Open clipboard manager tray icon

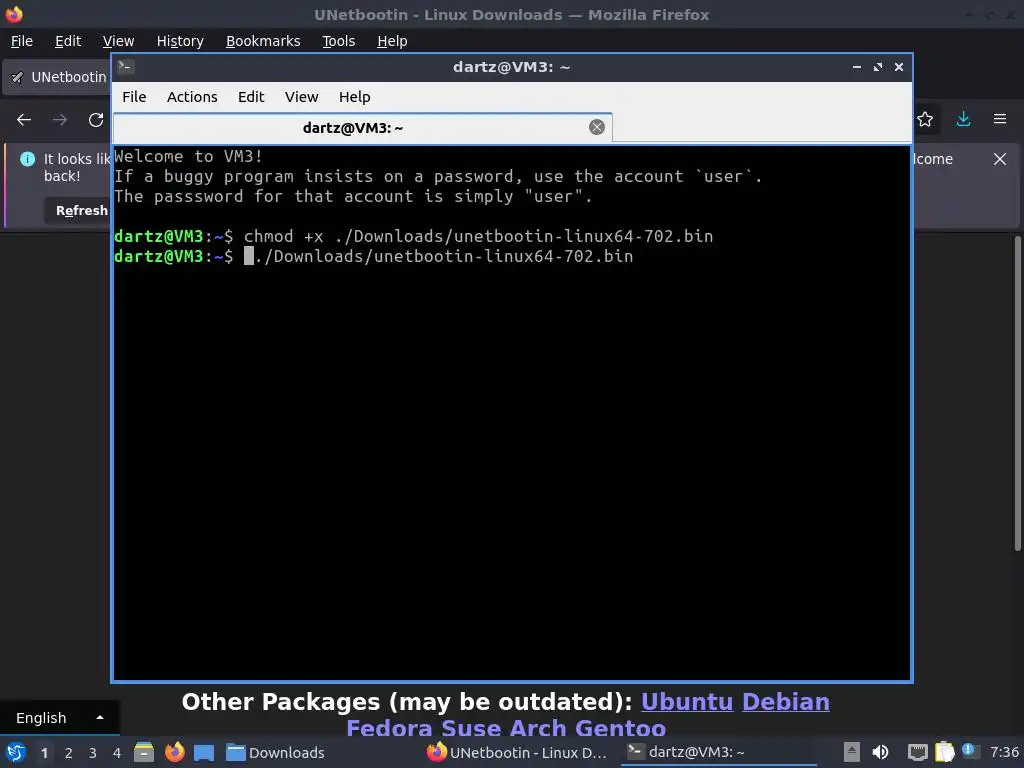[944, 752]
